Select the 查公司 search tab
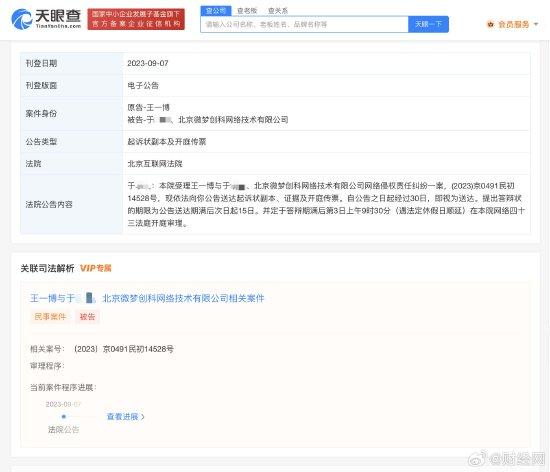The width and height of the screenshot is (550, 472). tap(216, 11)
